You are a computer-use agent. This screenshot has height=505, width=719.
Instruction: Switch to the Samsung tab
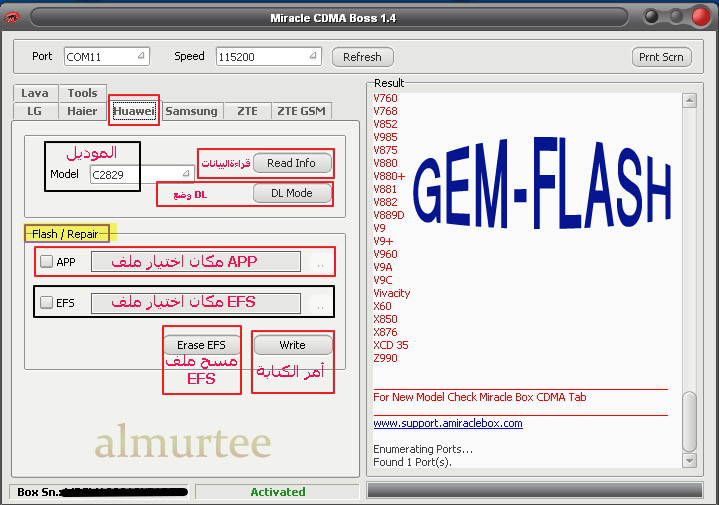coord(192,111)
